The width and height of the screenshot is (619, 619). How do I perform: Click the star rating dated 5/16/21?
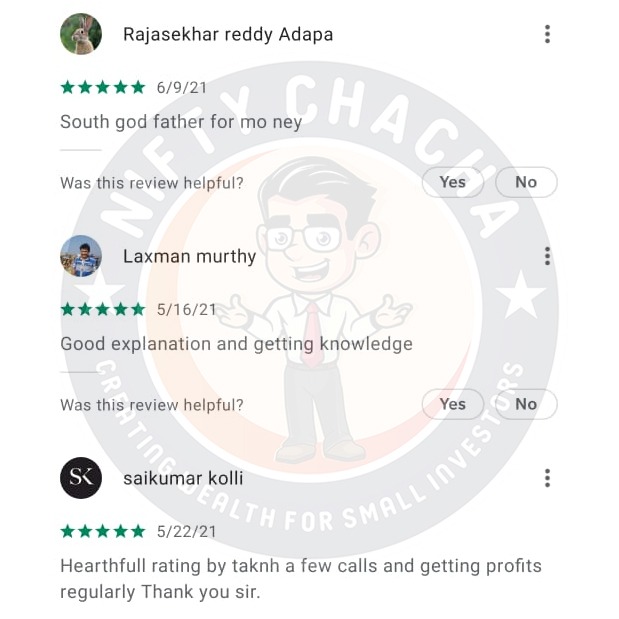pos(103,309)
